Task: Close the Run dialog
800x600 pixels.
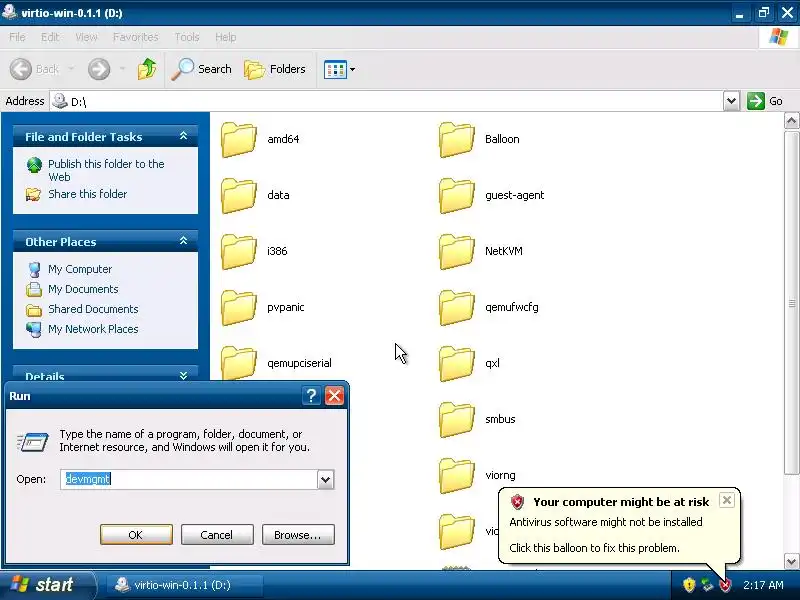Action: click(334, 395)
